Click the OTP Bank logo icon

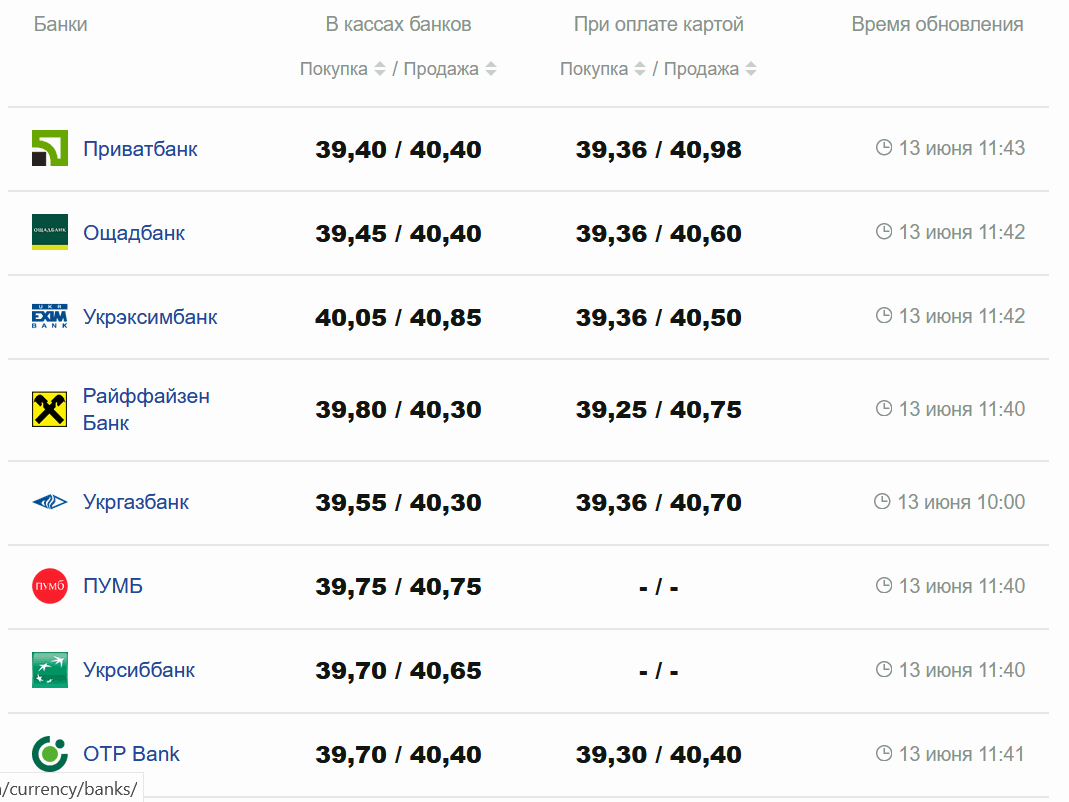(x=49, y=754)
